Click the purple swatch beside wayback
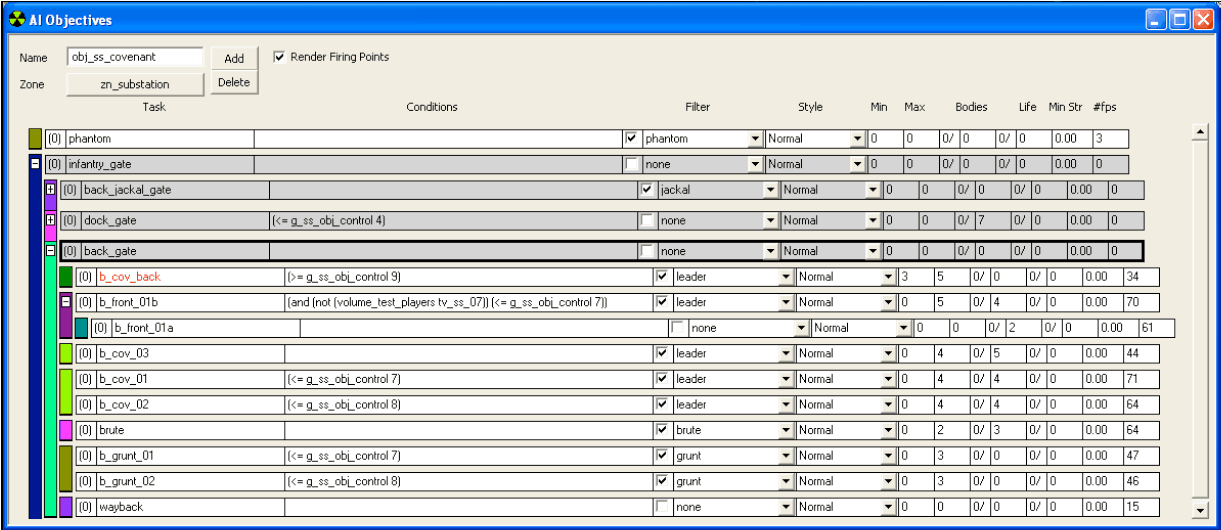This screenshot has height=530, width=1221. 67,507
